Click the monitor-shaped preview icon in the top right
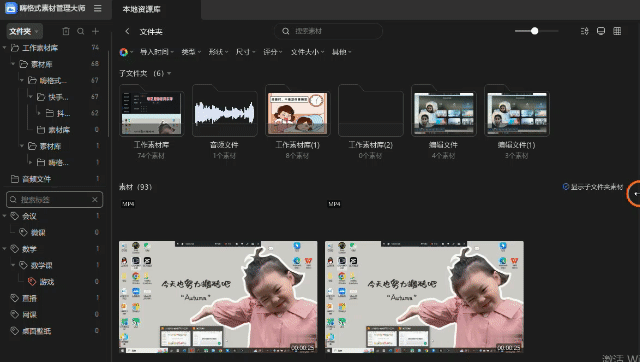 tap(601, 31)
